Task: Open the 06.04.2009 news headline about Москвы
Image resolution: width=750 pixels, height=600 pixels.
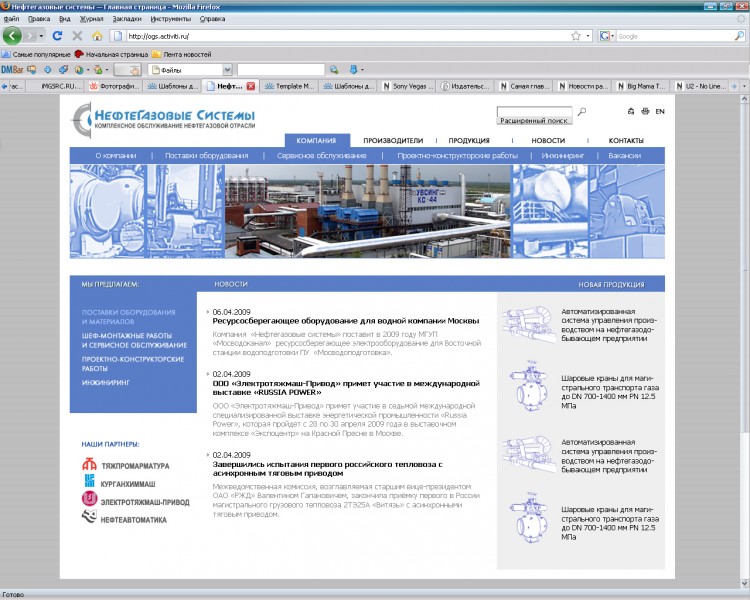Action: (346, 321)
